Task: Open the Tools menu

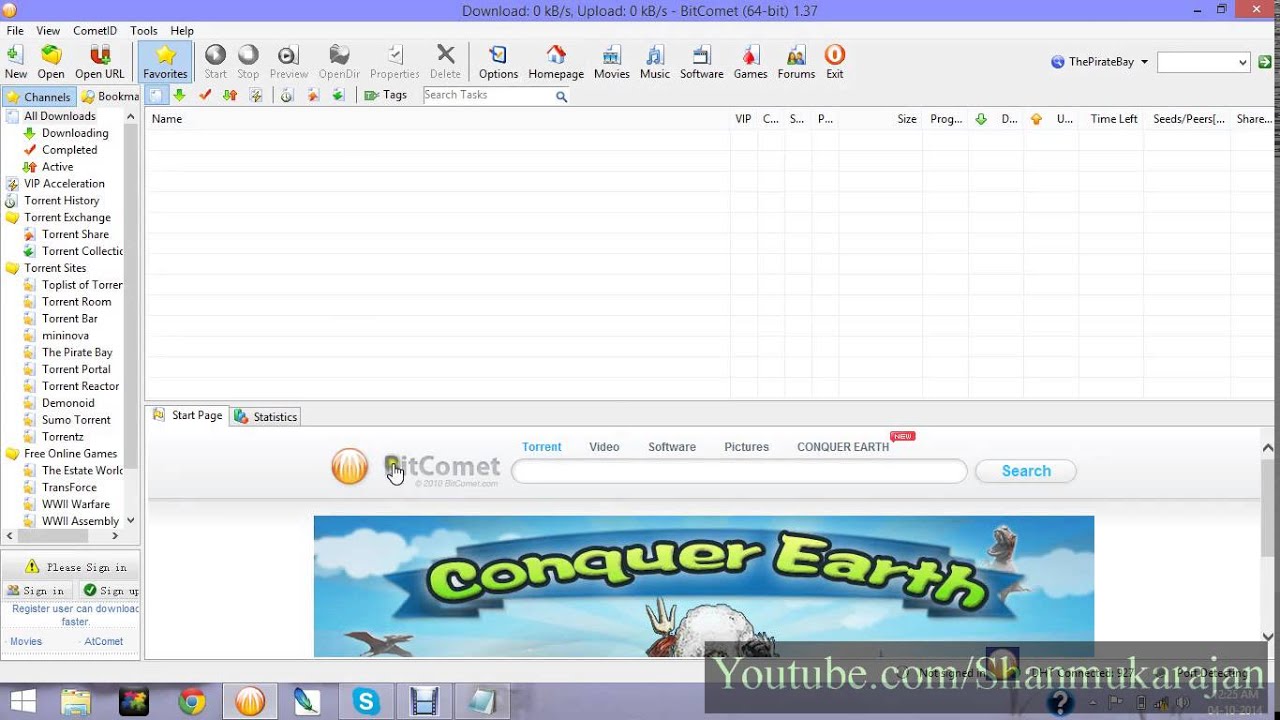Action: (x=144, y=31)
